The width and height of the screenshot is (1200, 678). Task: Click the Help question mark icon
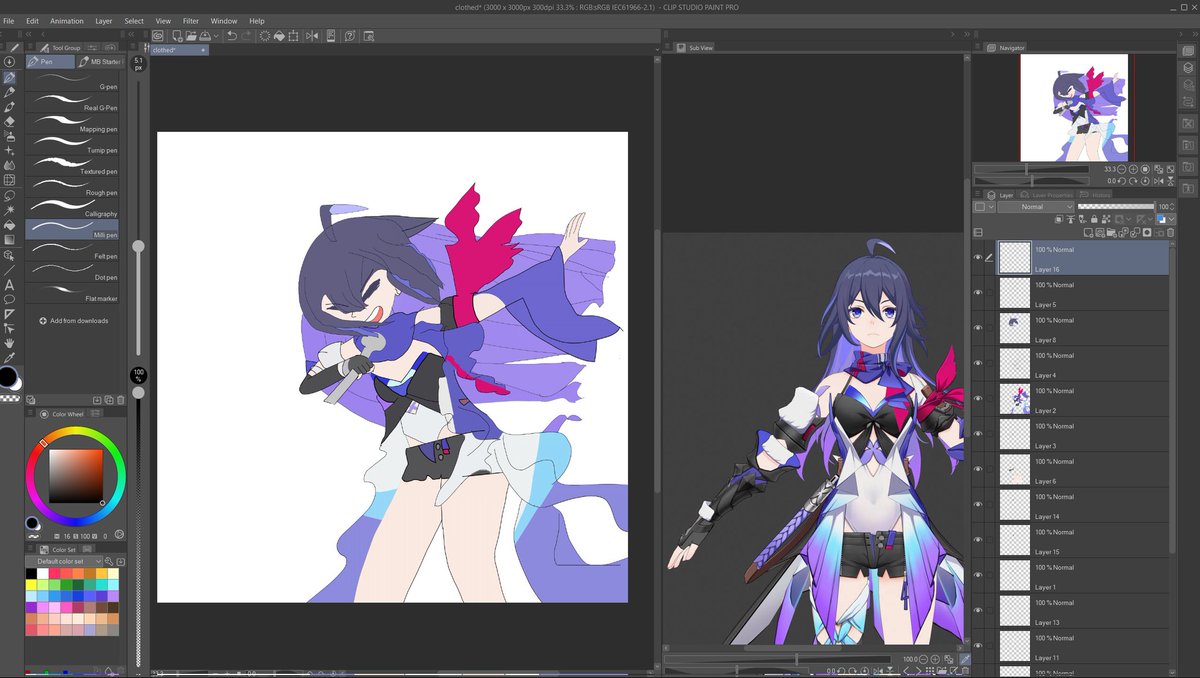point(350,35)
